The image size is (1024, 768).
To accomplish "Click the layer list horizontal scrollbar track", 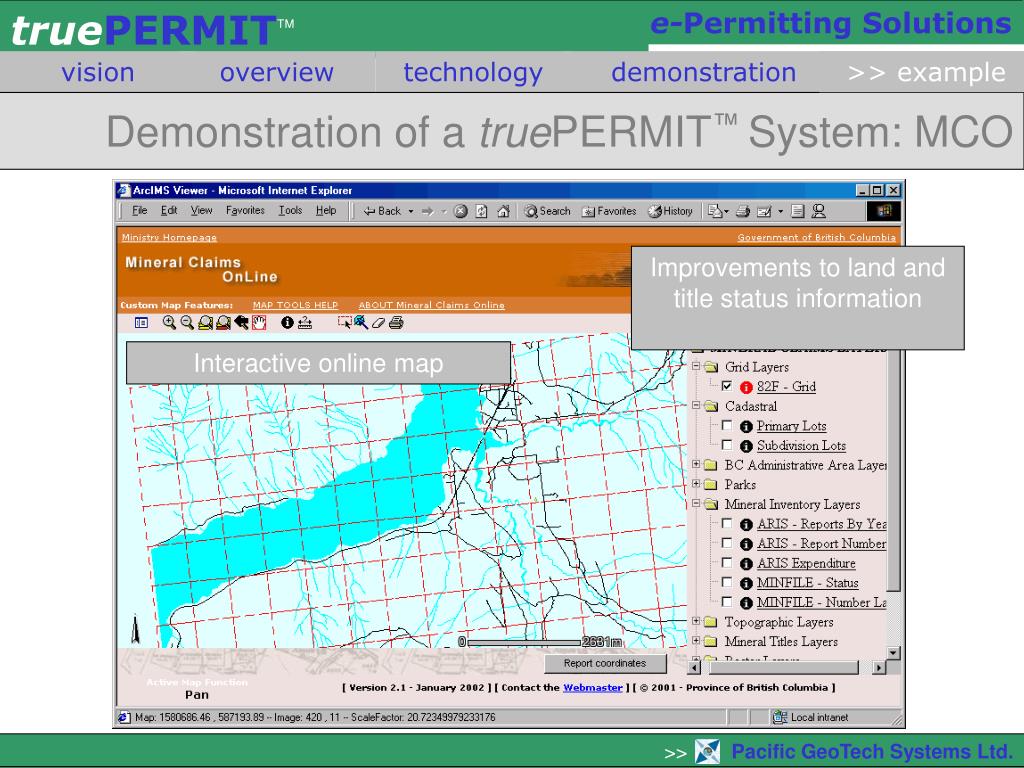I will 784,667.
